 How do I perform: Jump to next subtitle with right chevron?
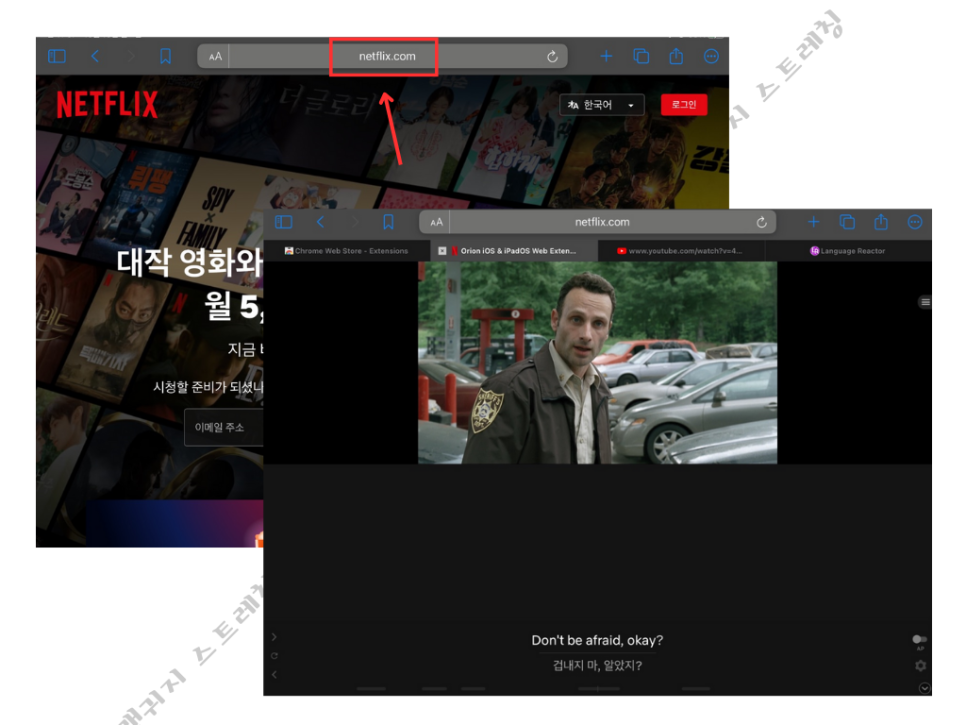(x=274, y=637)
